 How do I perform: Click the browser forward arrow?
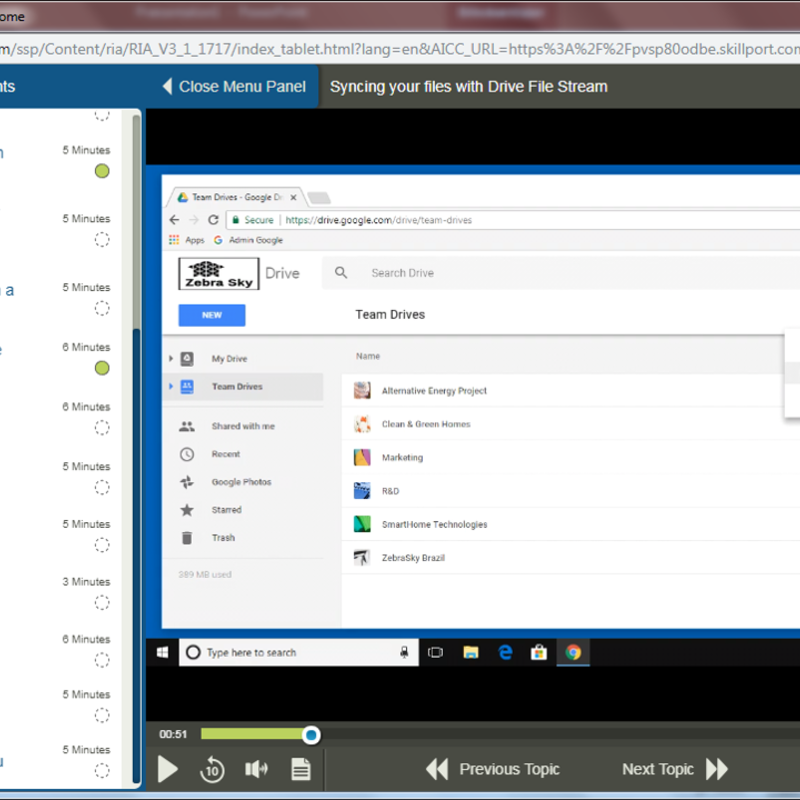click(194, 220)
